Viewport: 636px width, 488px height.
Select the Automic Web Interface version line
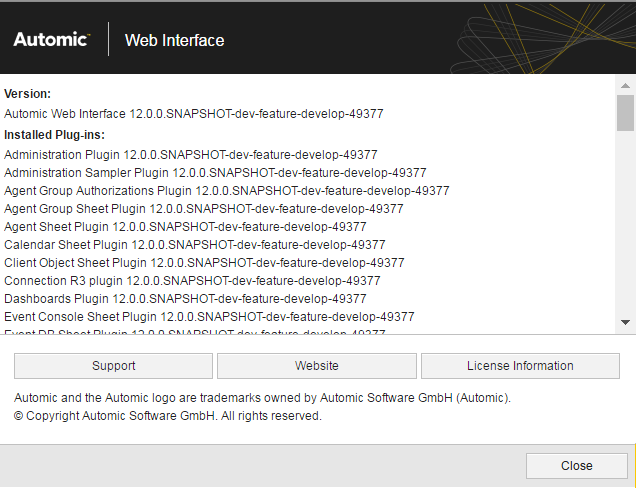[193, 114]
